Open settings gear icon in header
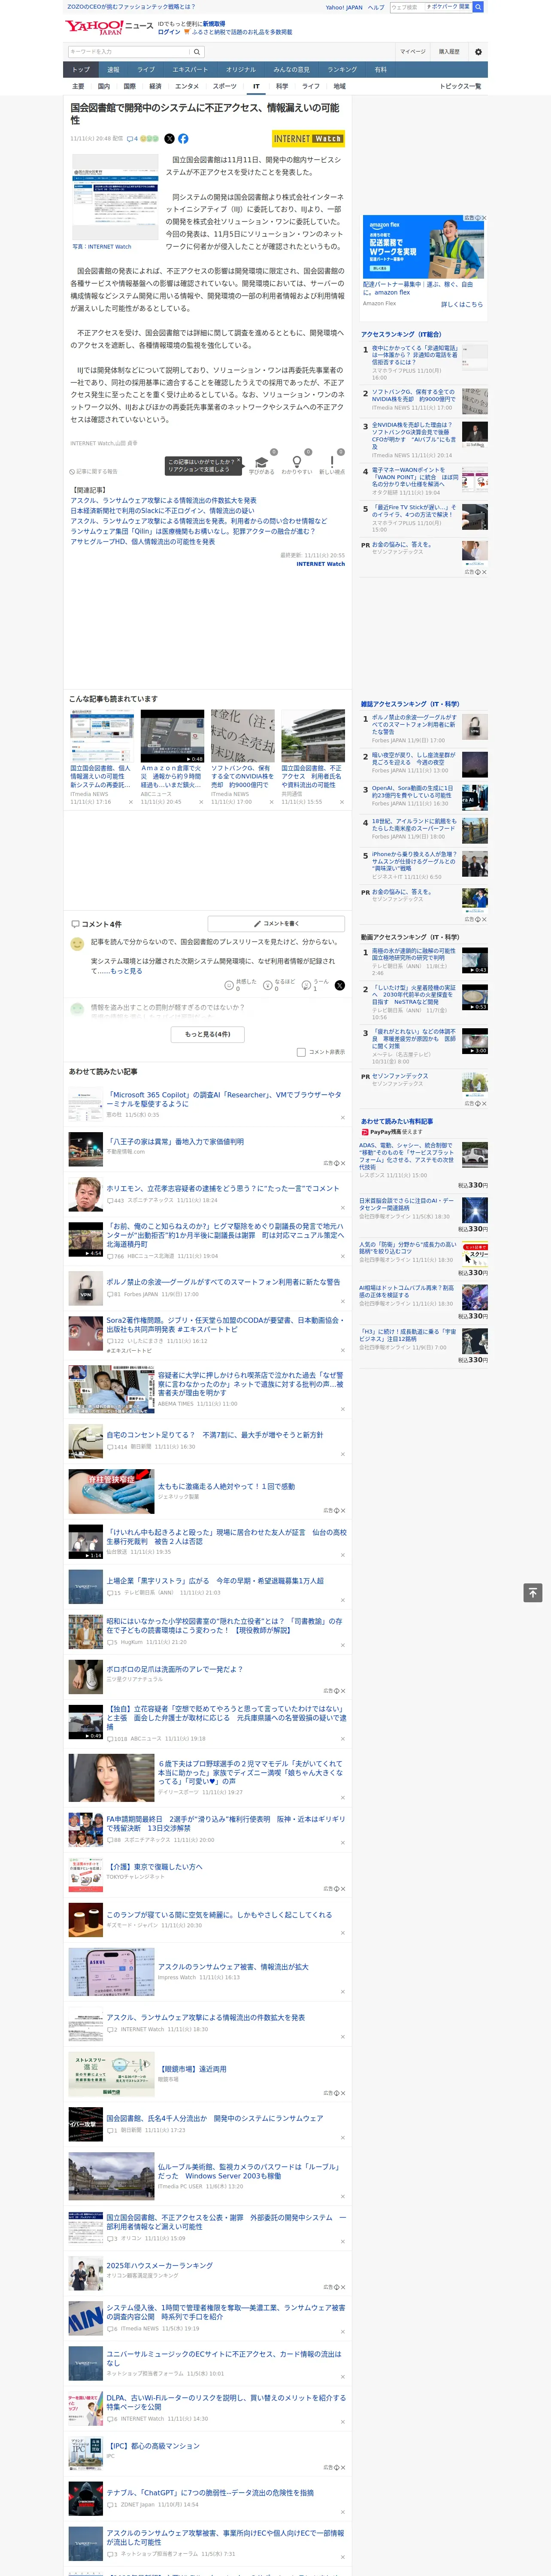551x2576 pixels. (478, 52)
